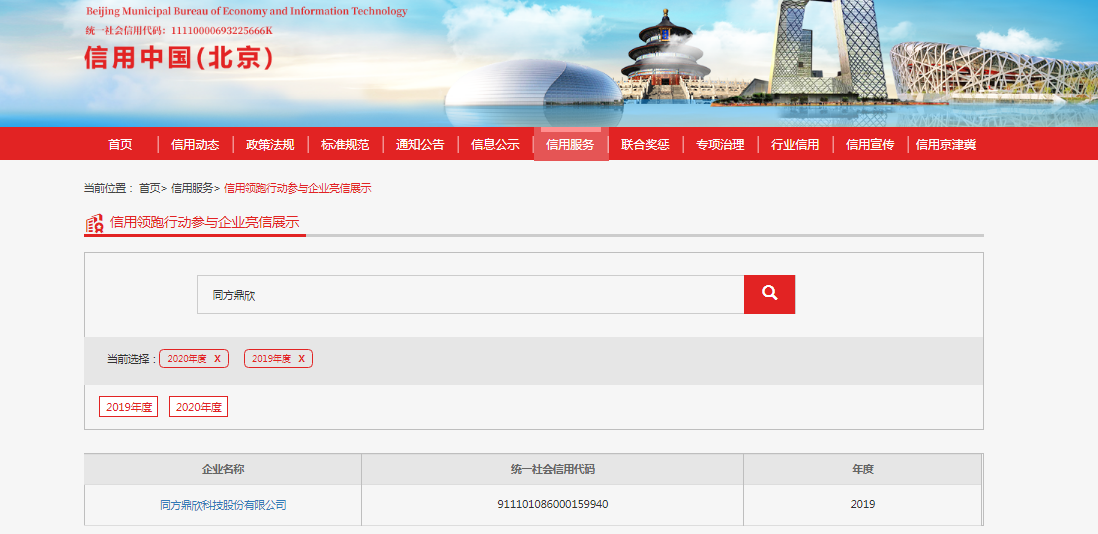Screen dimensions: 1098x534
Task: Click the search field containing 同方鼎欣
Action: (x=470, y=295)
